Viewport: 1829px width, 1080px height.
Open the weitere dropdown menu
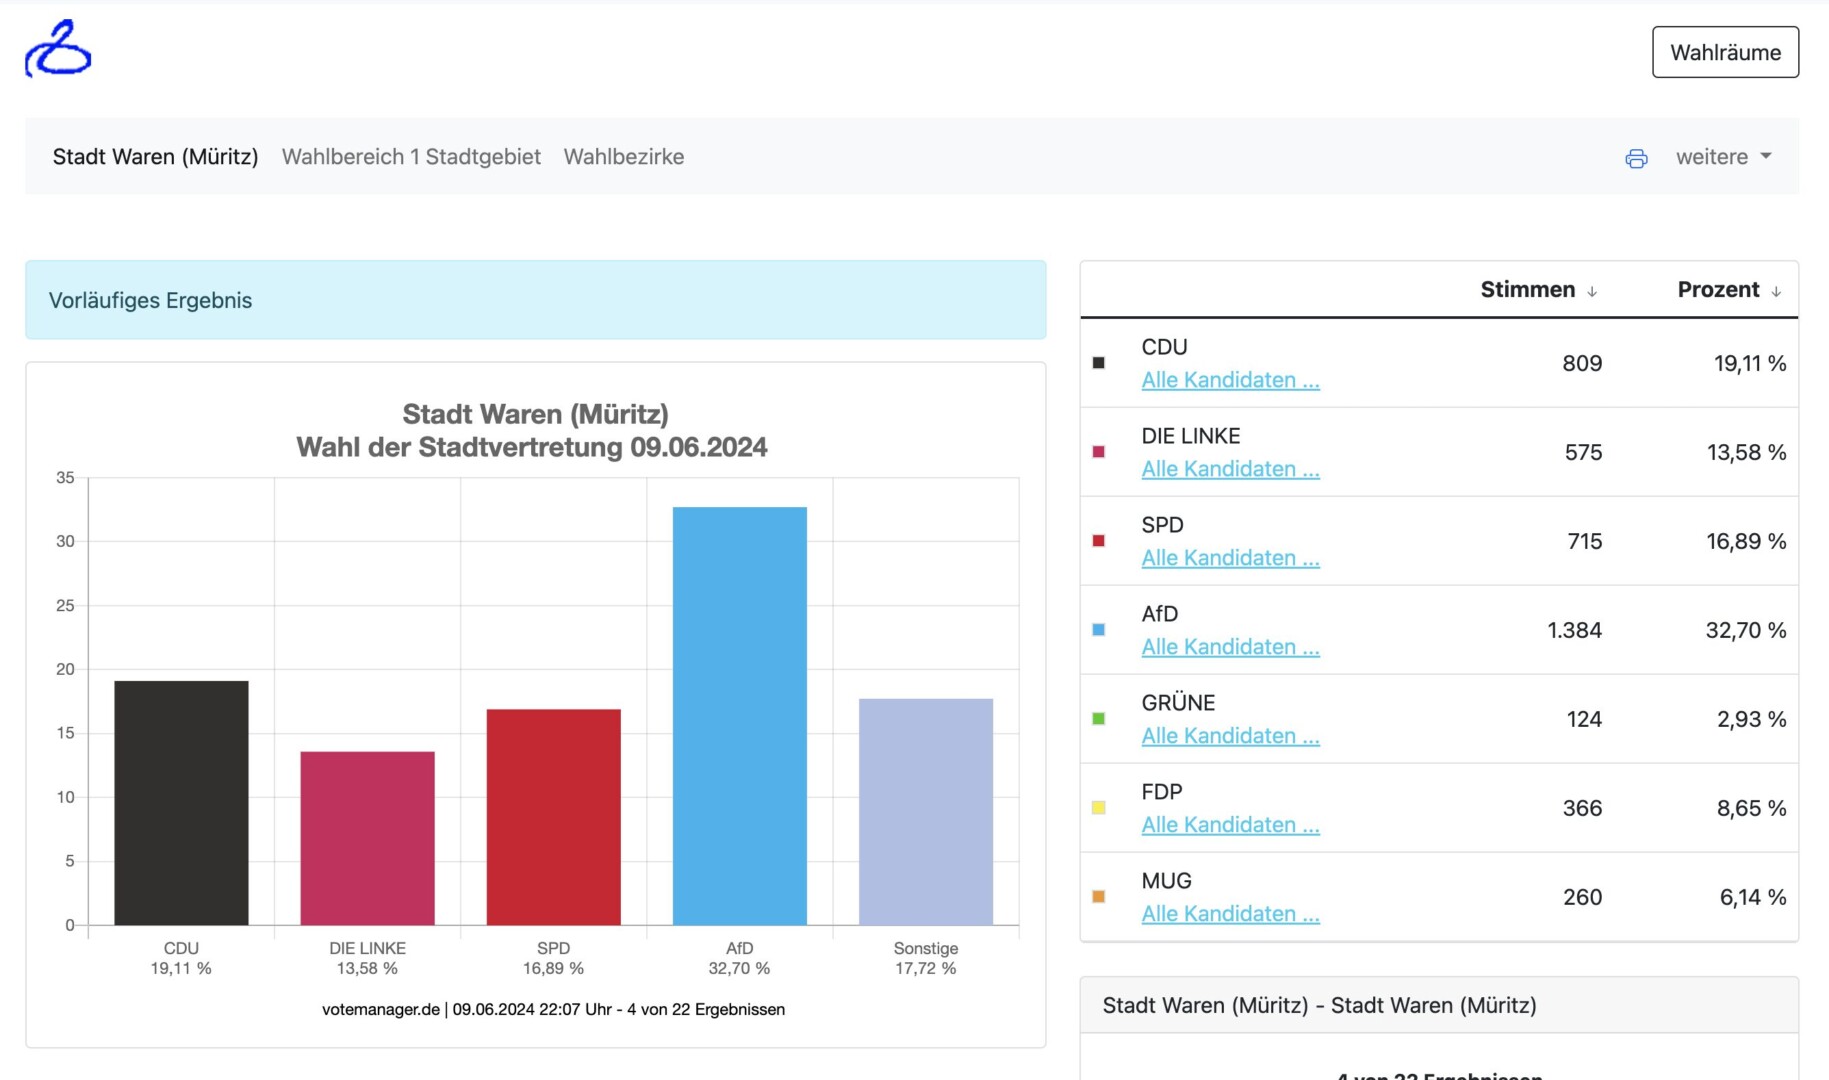click(x=1723, y=157)
